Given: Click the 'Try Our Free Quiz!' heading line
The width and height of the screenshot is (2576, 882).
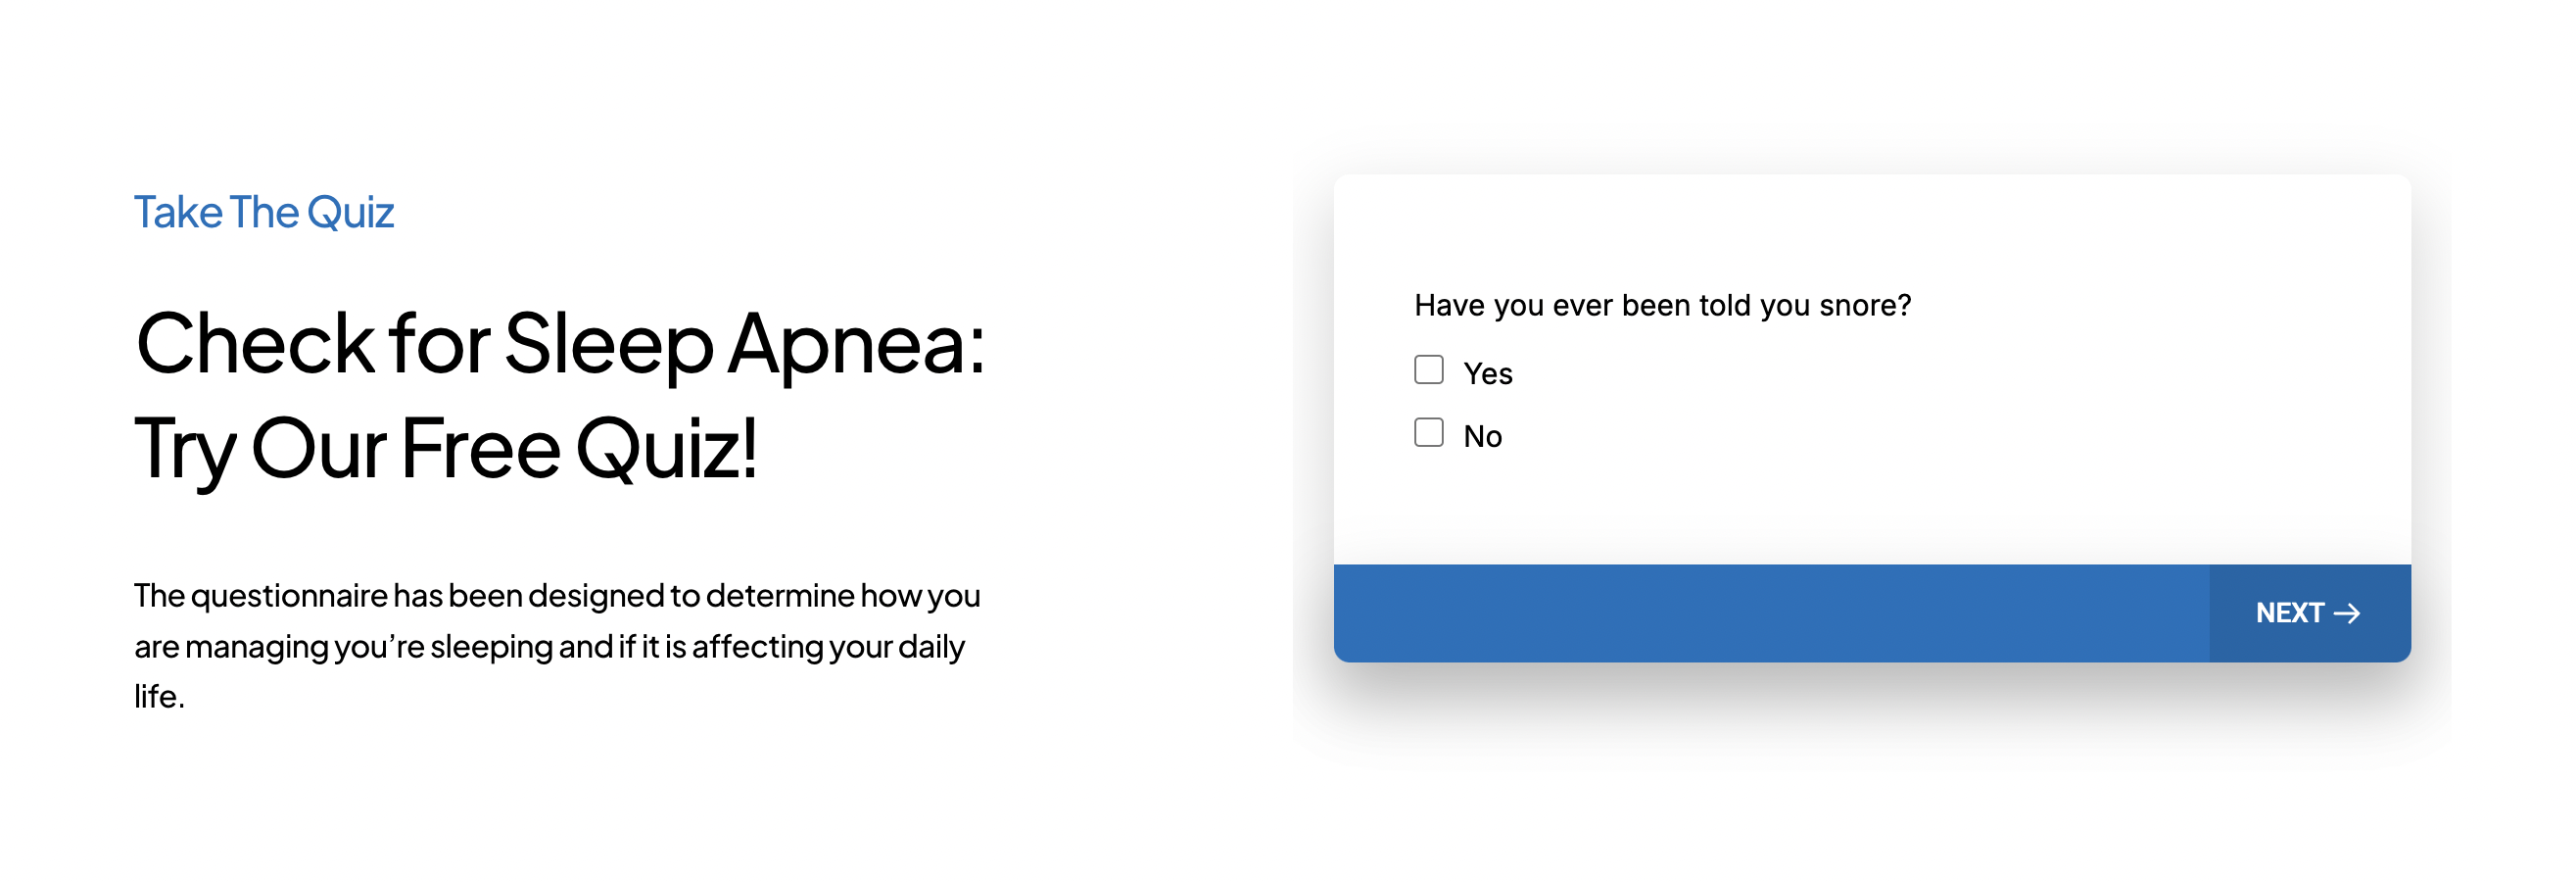Looking at the screenshot, I should tap(446, 449).
